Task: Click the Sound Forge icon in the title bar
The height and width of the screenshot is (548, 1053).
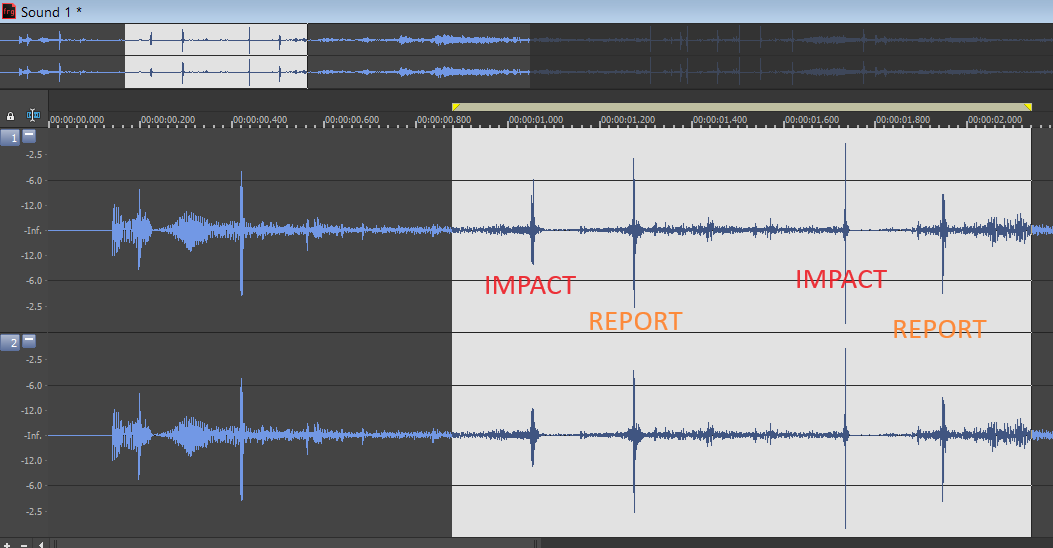Action: click(9, 11)
